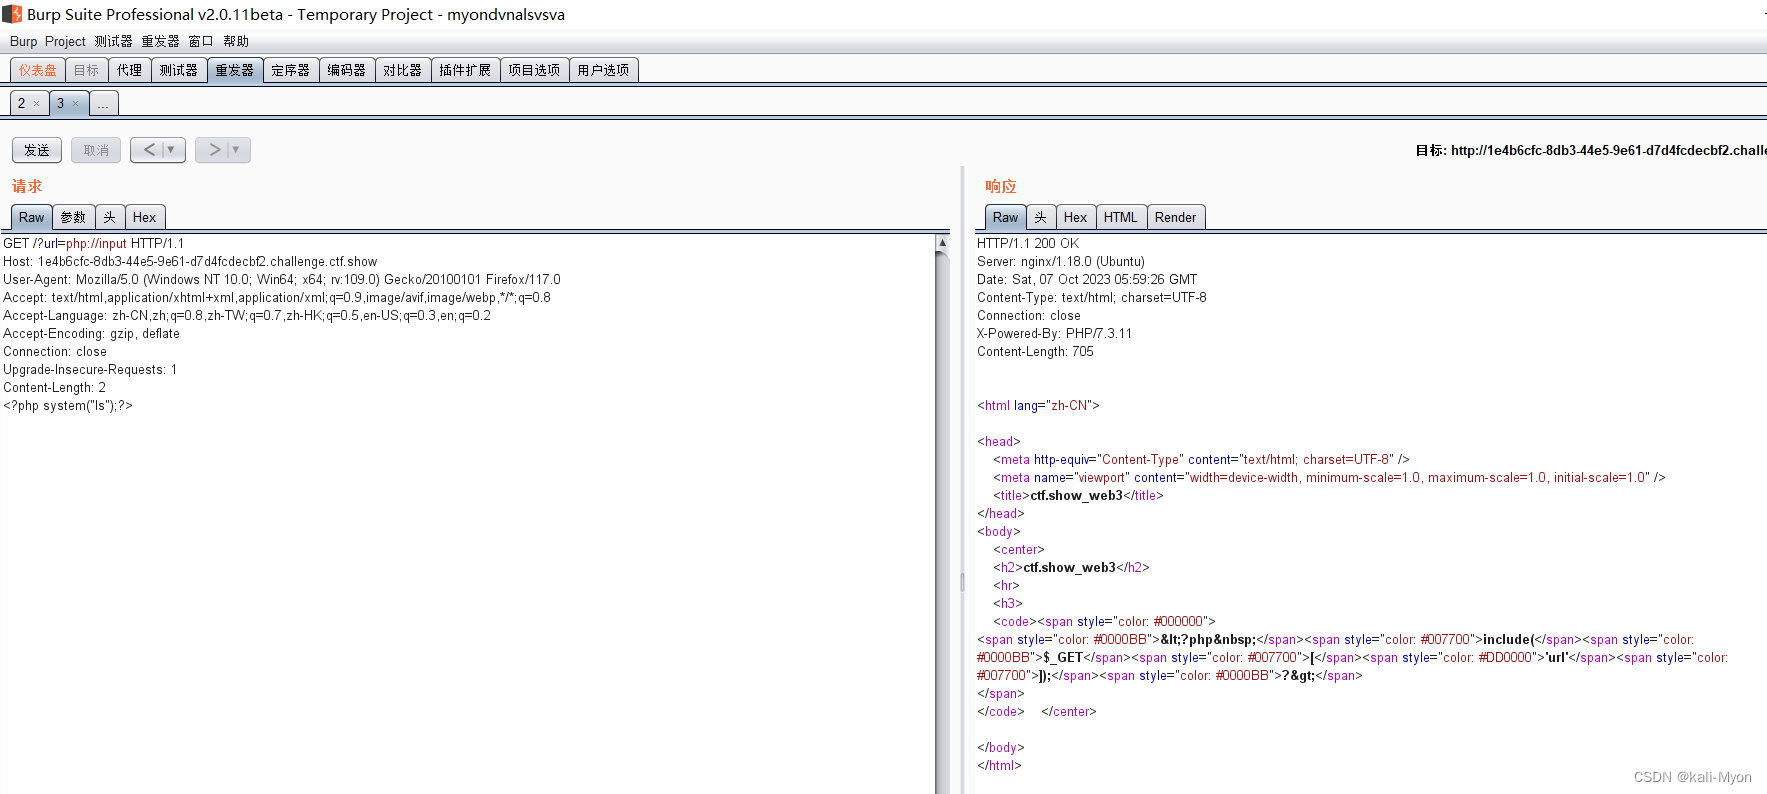The height and width of the screenshot is (794, 1767).
Task: Click the Host header line in request
Action: coord(190,261)
